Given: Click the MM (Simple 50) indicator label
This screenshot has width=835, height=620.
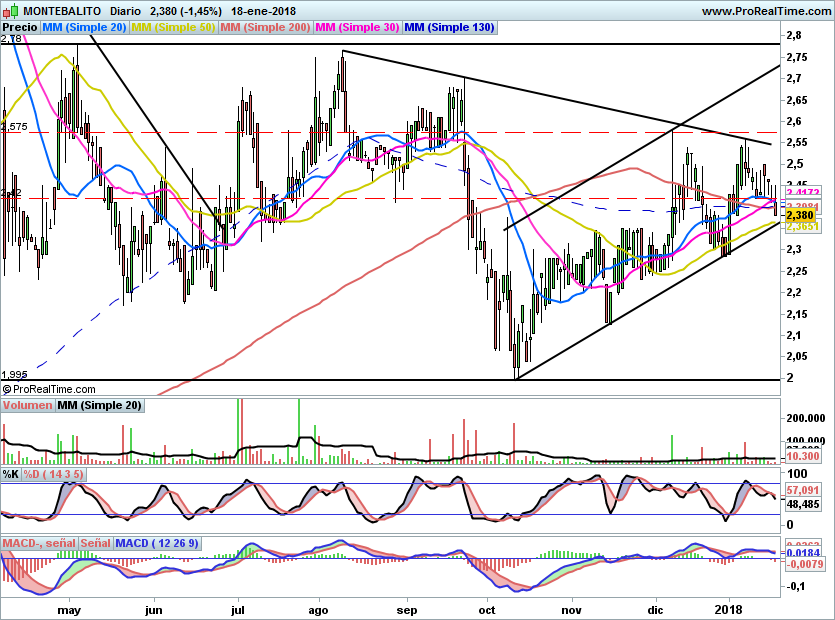Looking at the screenshot, I should click(173, 28).
